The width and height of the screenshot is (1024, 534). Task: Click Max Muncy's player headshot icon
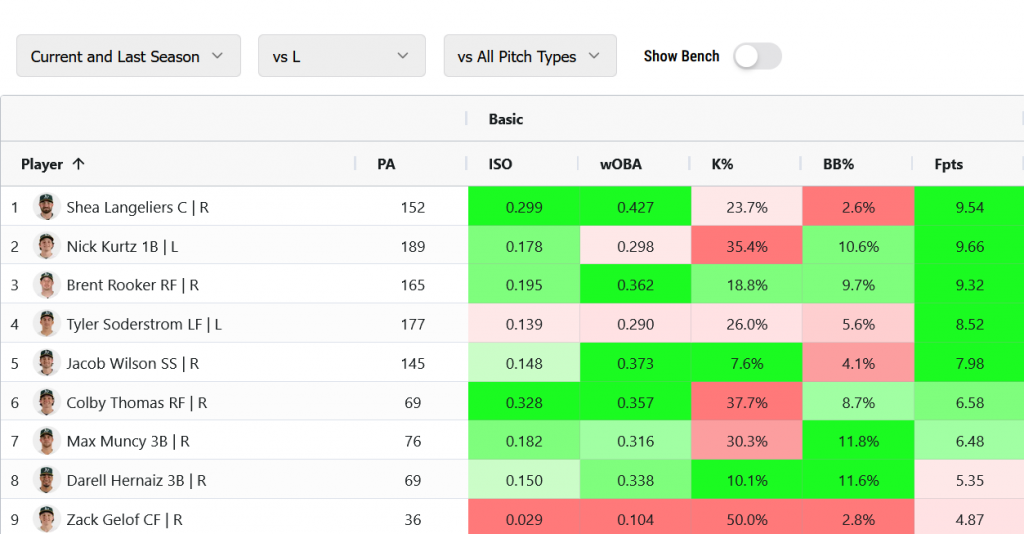tap(45, 441)
